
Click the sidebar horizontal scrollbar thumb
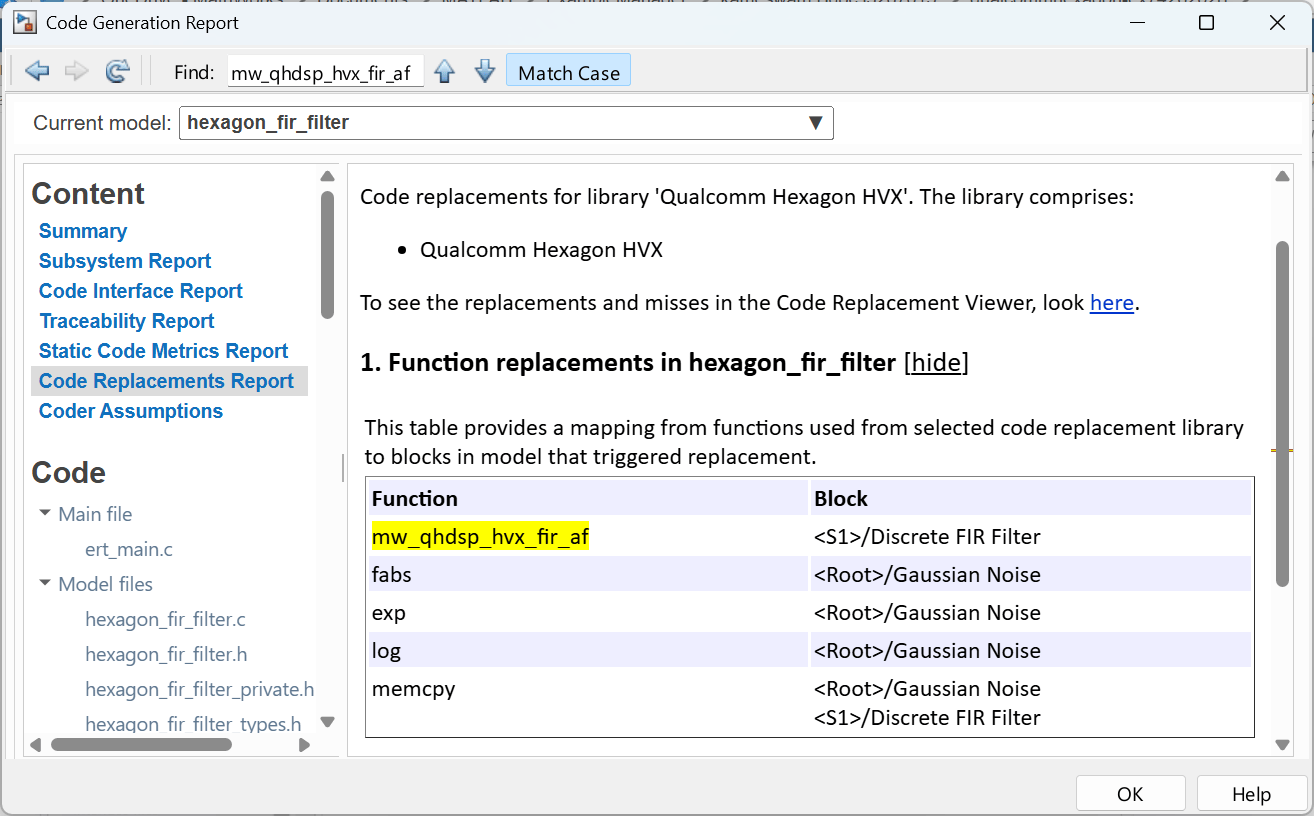[x=141, y=744]
